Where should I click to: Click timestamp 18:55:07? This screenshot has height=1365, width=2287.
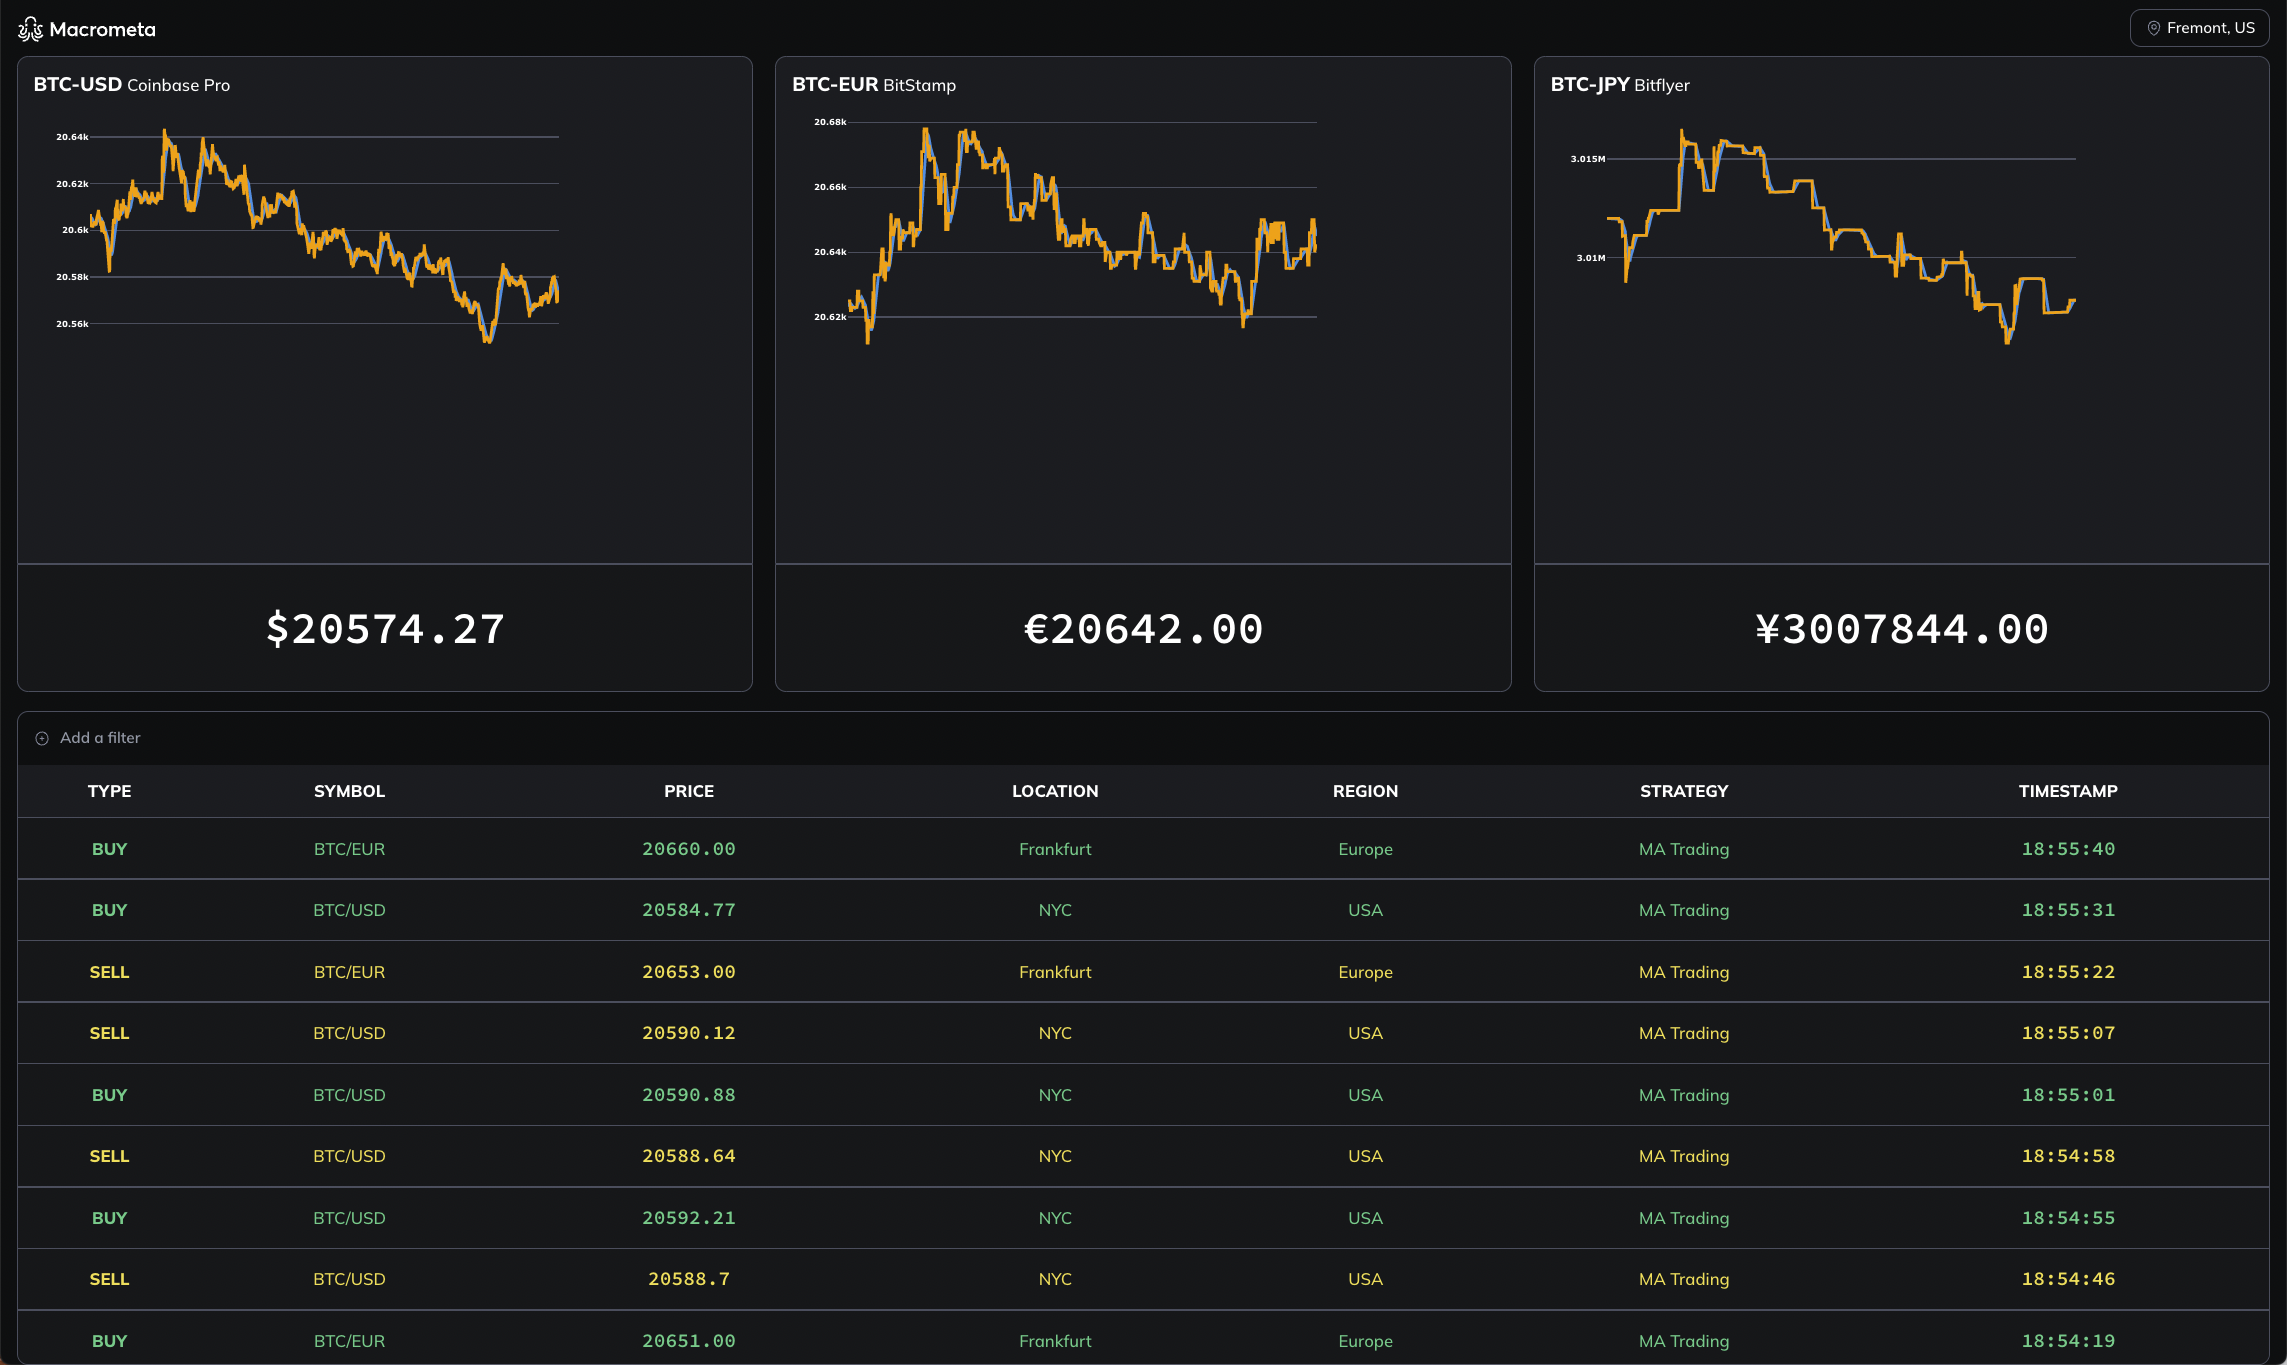coord(2068,1033)
